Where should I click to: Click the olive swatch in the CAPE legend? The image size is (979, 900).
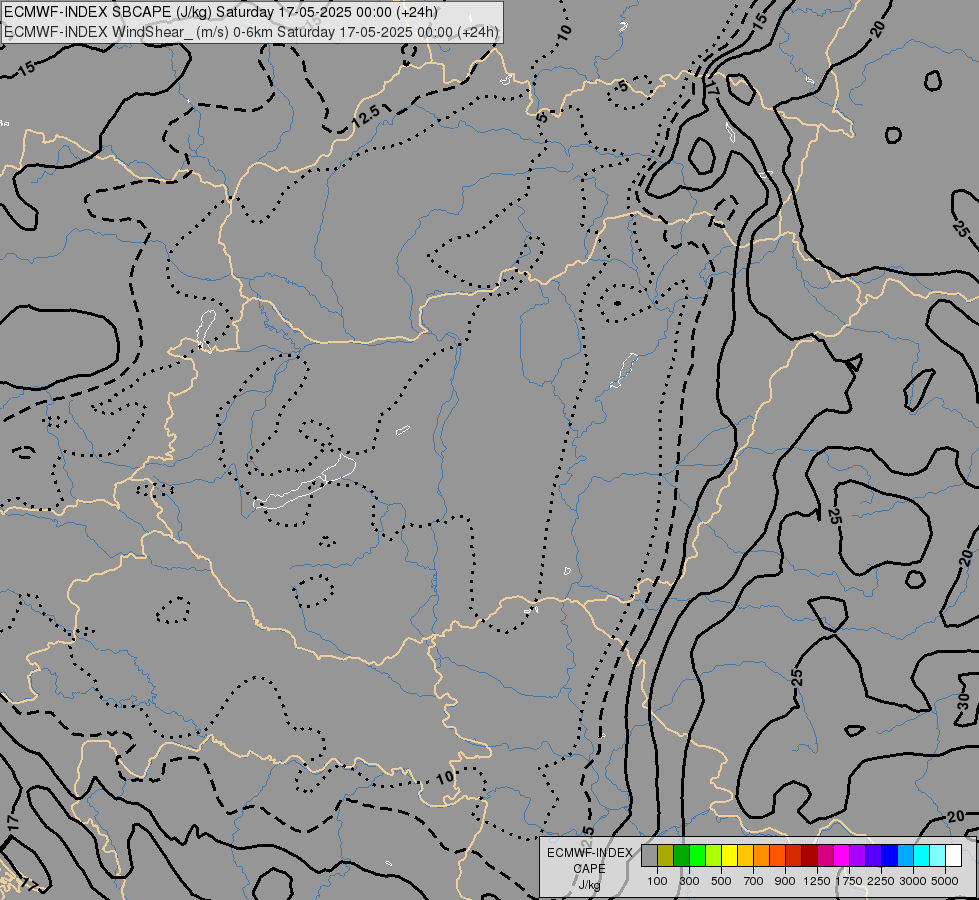tap(666, 856)
